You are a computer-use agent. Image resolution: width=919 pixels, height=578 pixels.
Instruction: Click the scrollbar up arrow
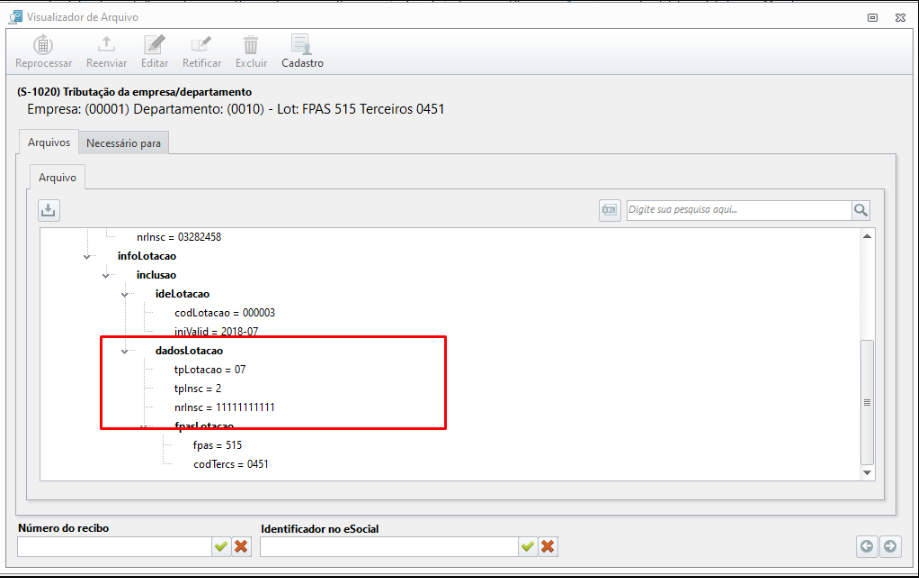(867, 236)
